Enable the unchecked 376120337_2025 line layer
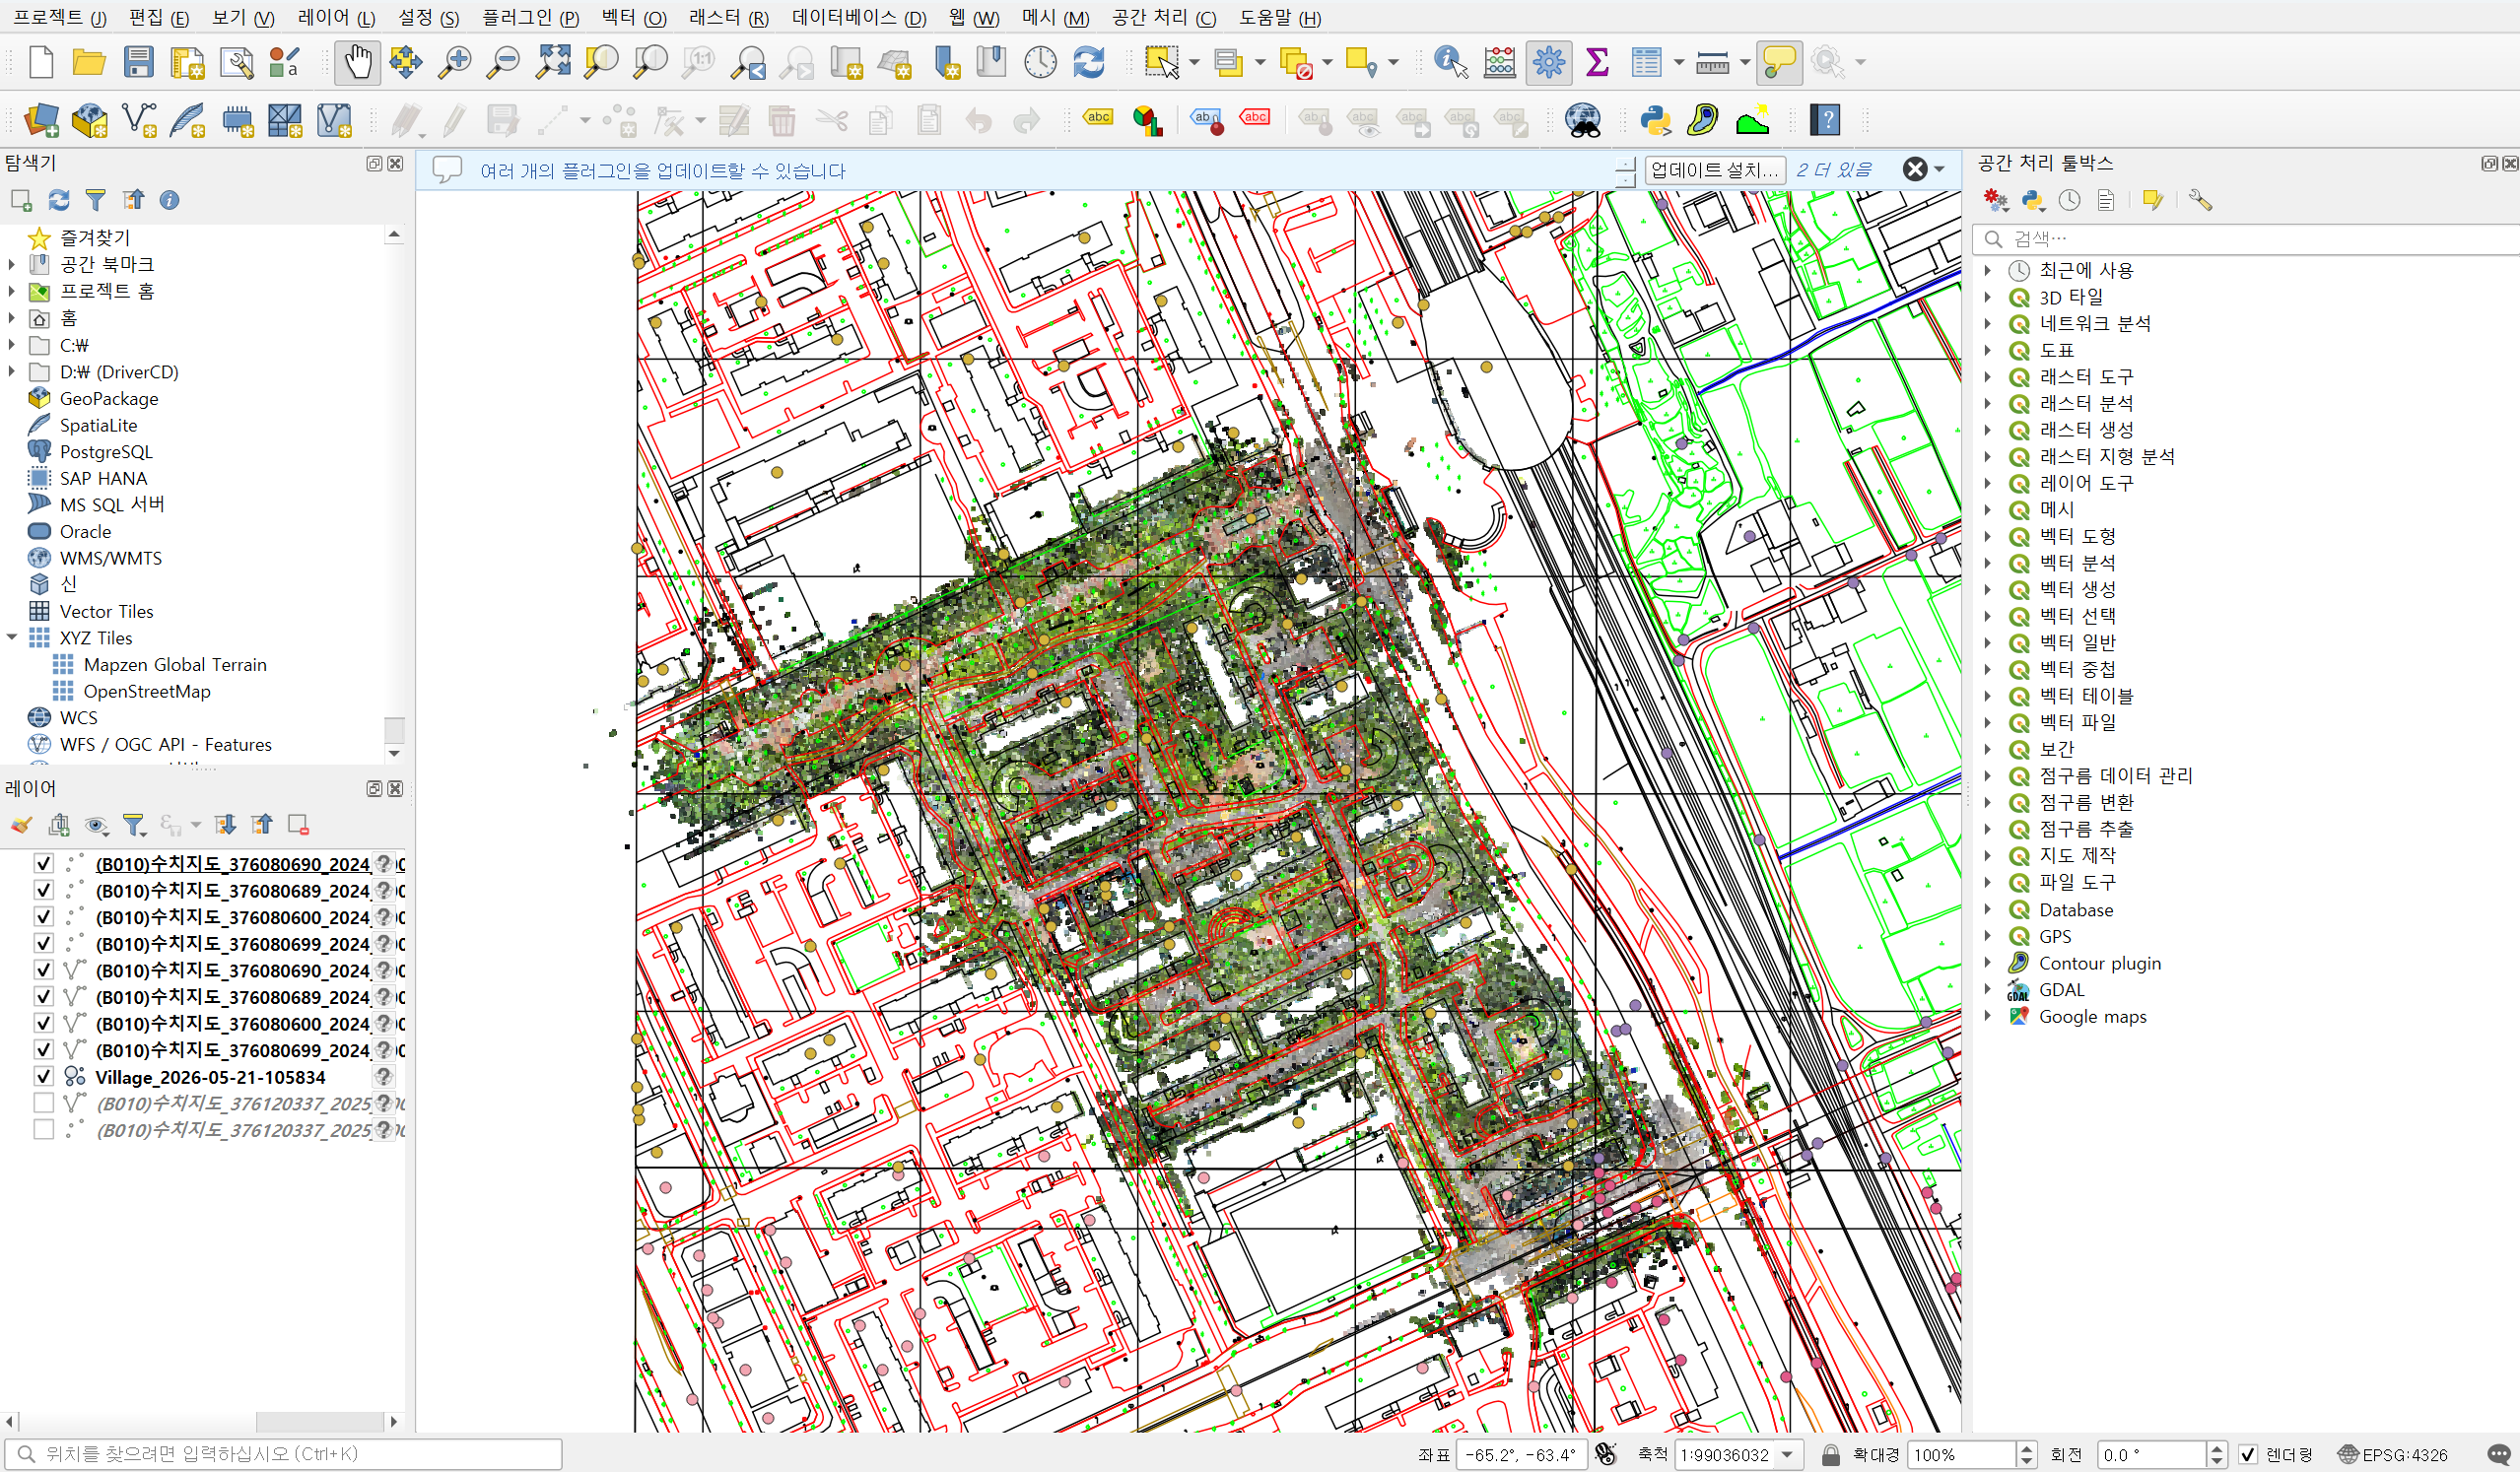 click(x=43, y=1103)
